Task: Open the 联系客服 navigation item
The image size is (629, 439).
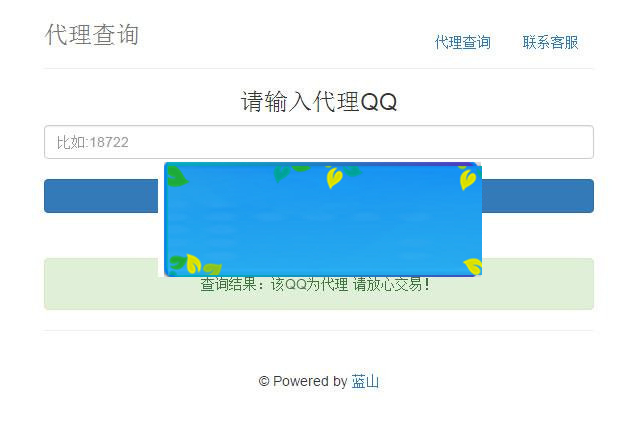Action: [550, 43]
